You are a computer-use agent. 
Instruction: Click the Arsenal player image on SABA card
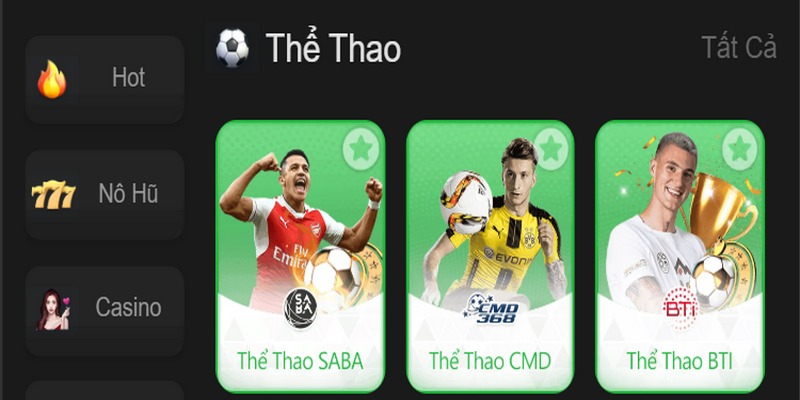click(x=296, y=224)
